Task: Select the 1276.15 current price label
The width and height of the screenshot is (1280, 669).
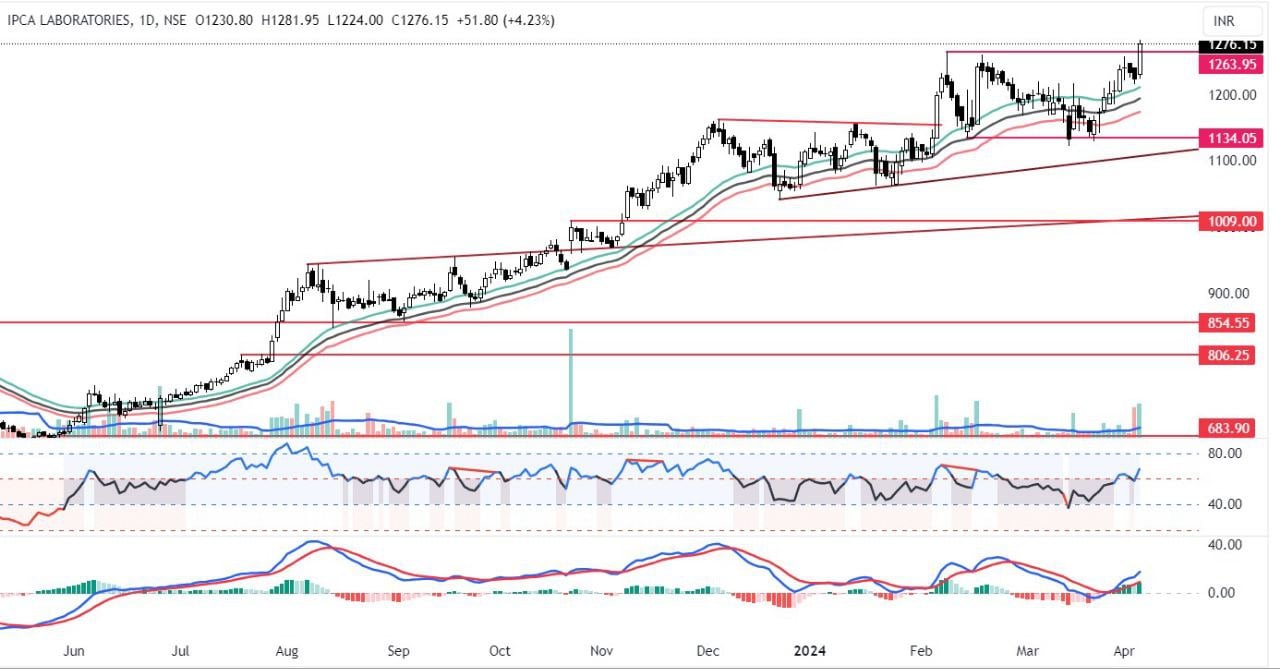Action: [1226, 45]
